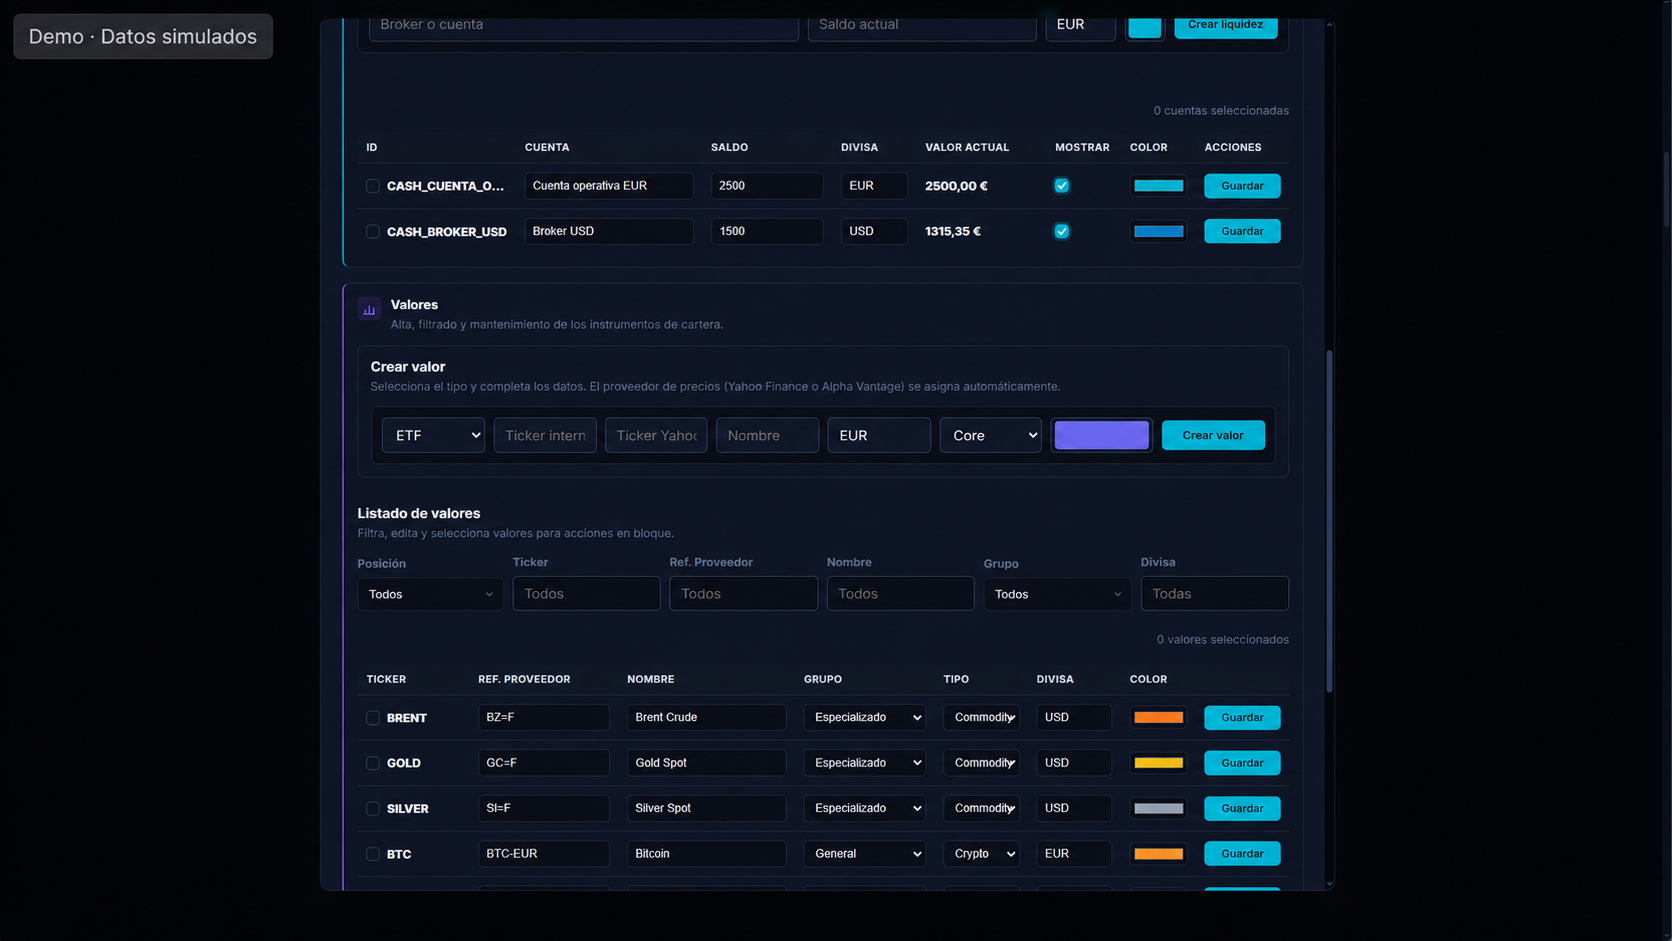
Task: Save the SILVER value row
Action: click(x=1242, y=808)
